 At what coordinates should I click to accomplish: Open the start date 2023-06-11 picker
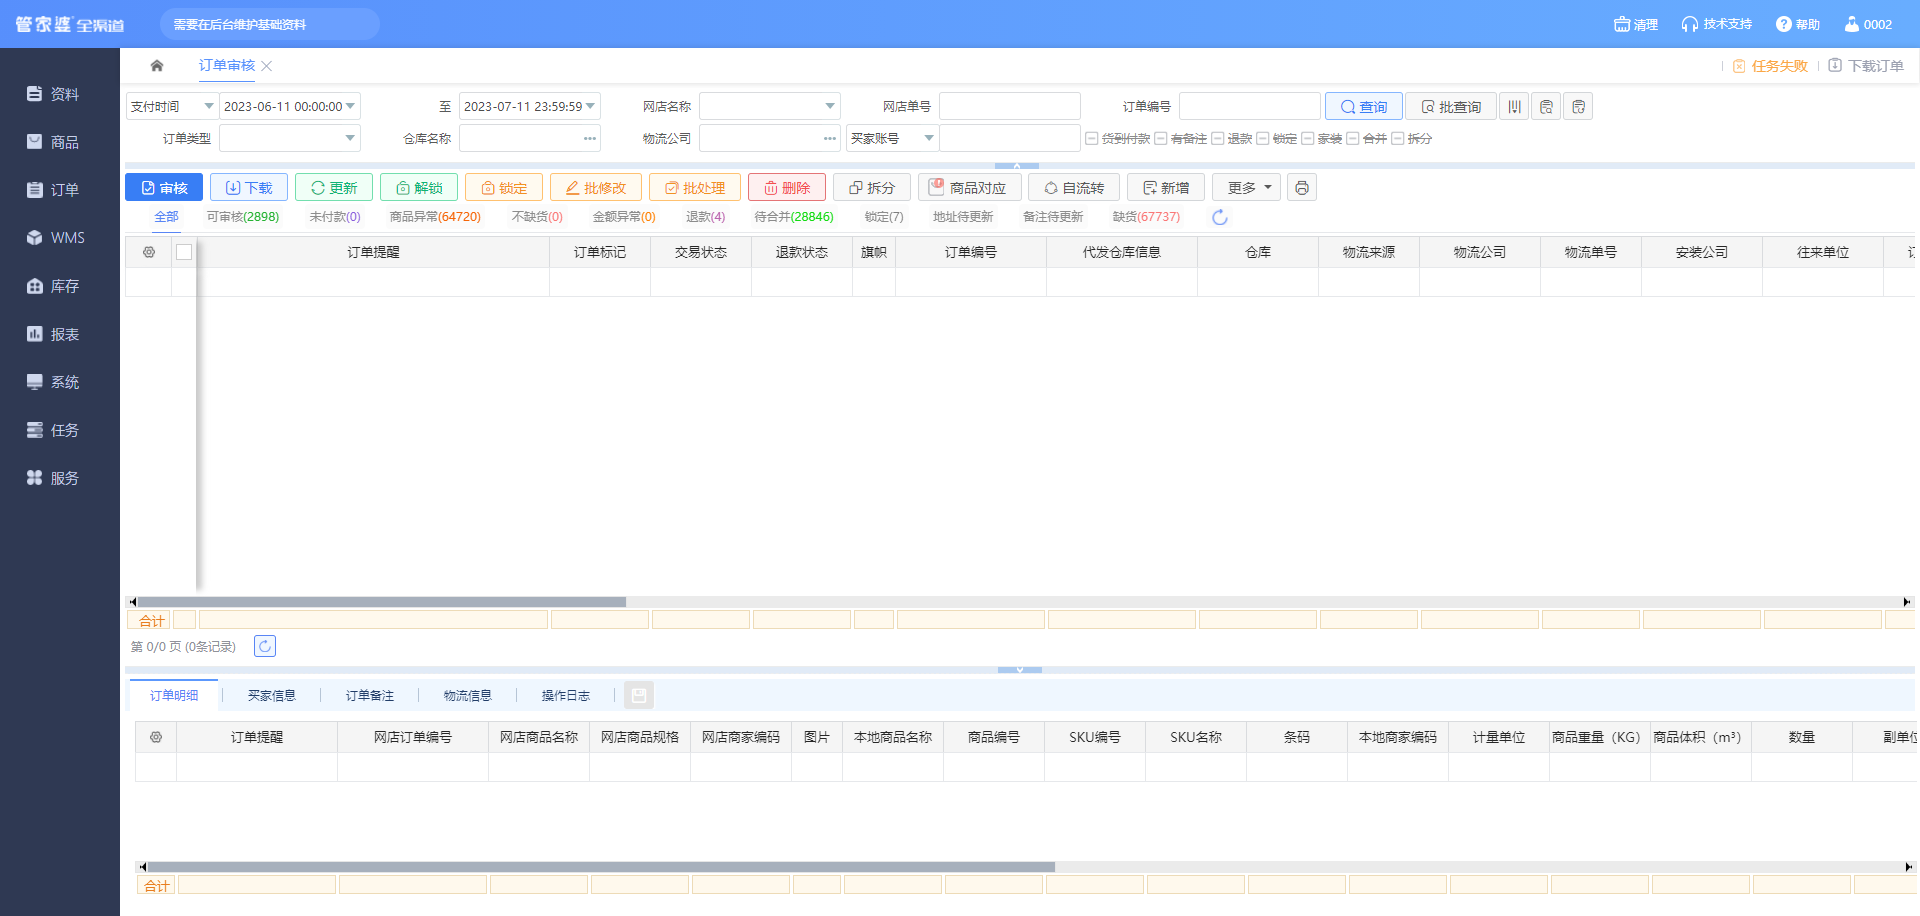click(290, 106)
